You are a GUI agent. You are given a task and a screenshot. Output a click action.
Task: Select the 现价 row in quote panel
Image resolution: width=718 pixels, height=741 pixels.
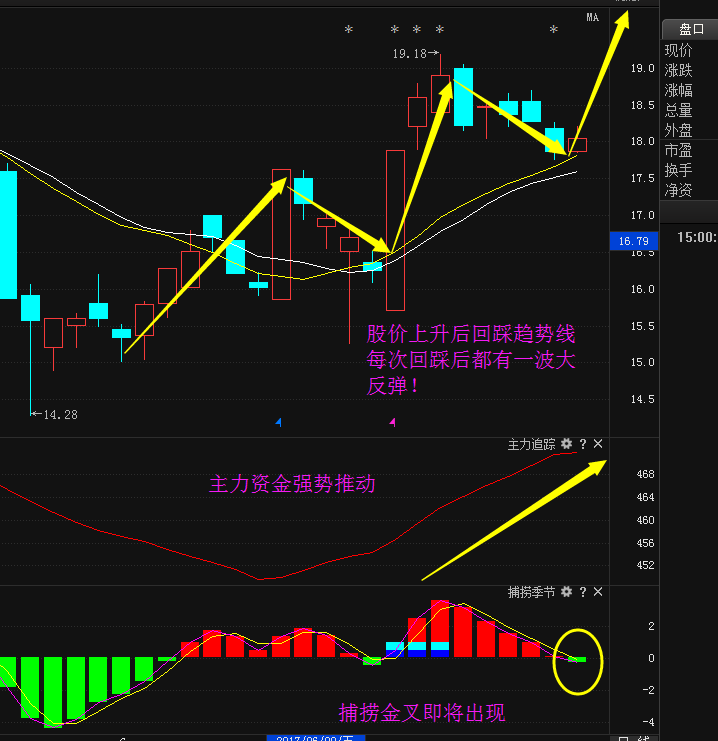[x=678, y=50]
